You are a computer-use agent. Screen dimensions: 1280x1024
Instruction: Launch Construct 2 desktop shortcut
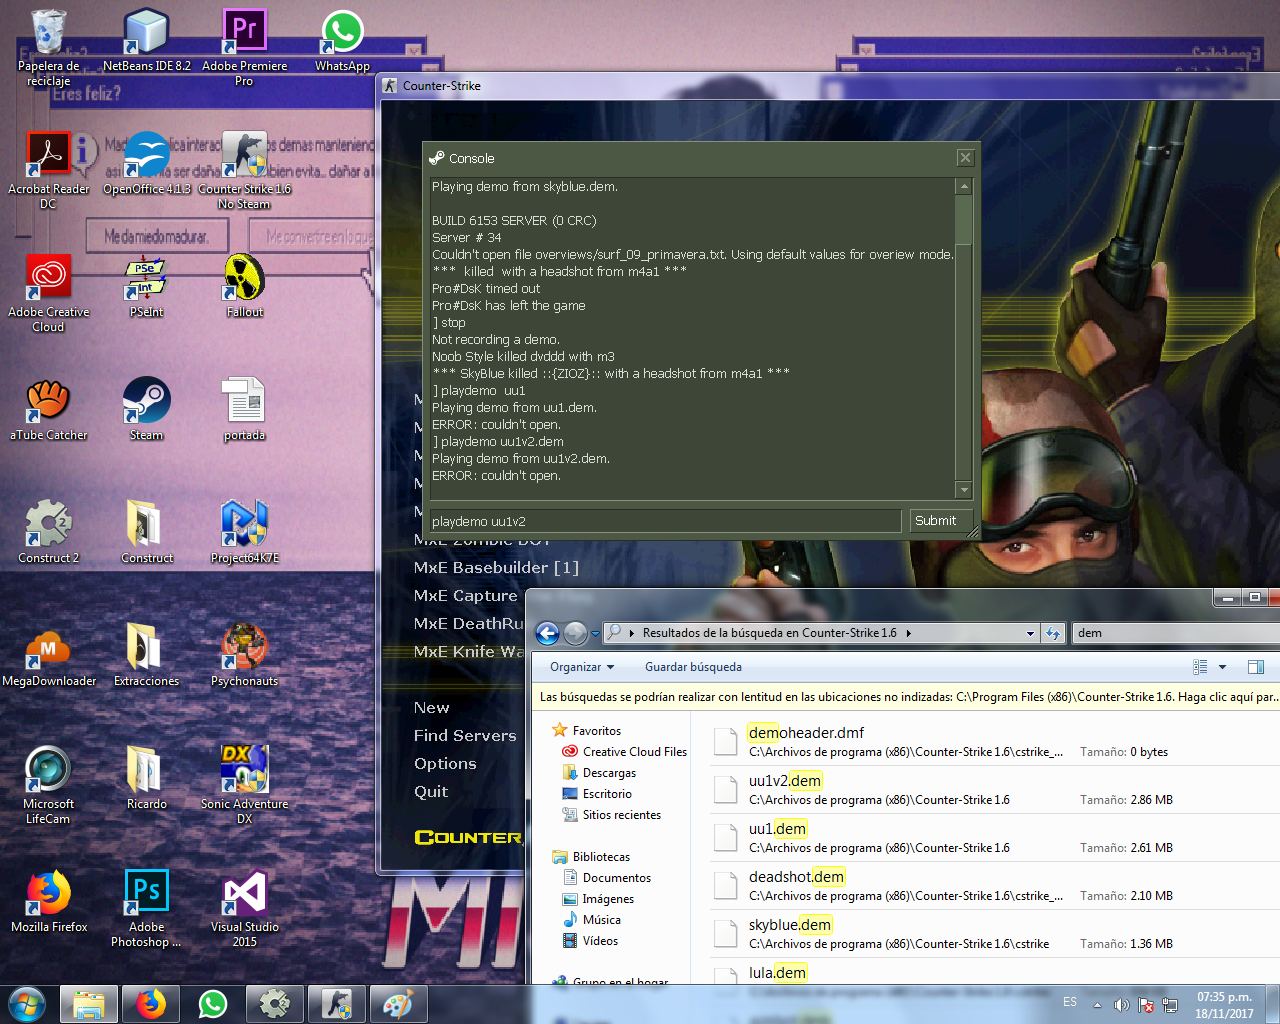tap(48, 533)
